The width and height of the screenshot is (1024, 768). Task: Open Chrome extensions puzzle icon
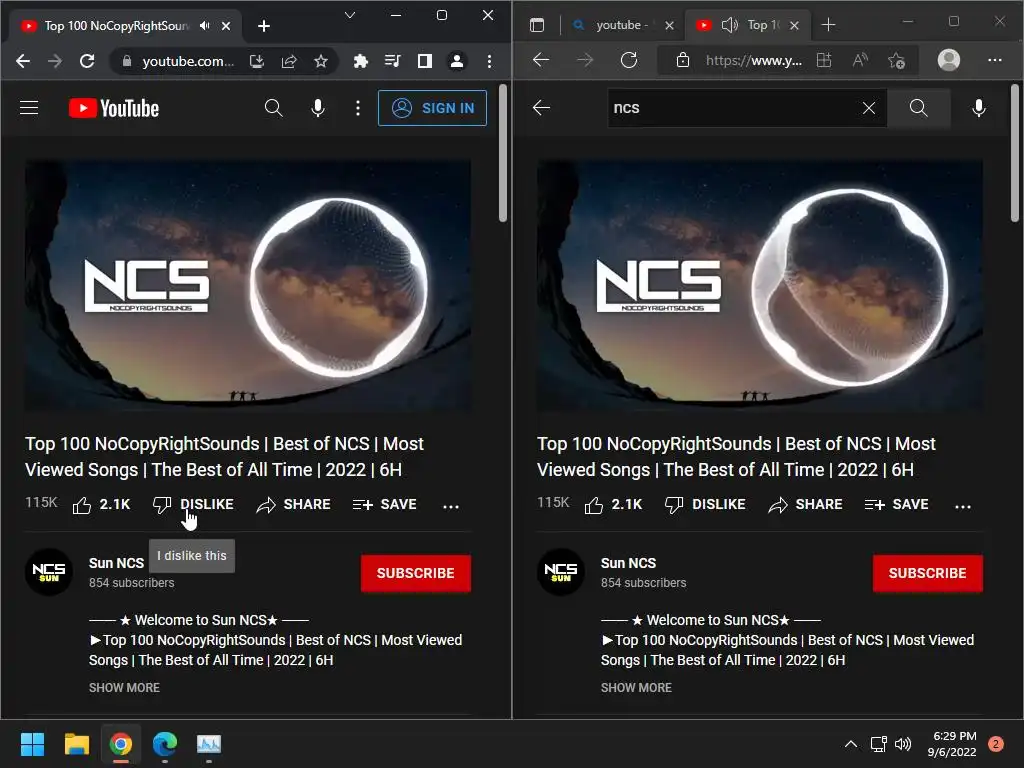360,61
